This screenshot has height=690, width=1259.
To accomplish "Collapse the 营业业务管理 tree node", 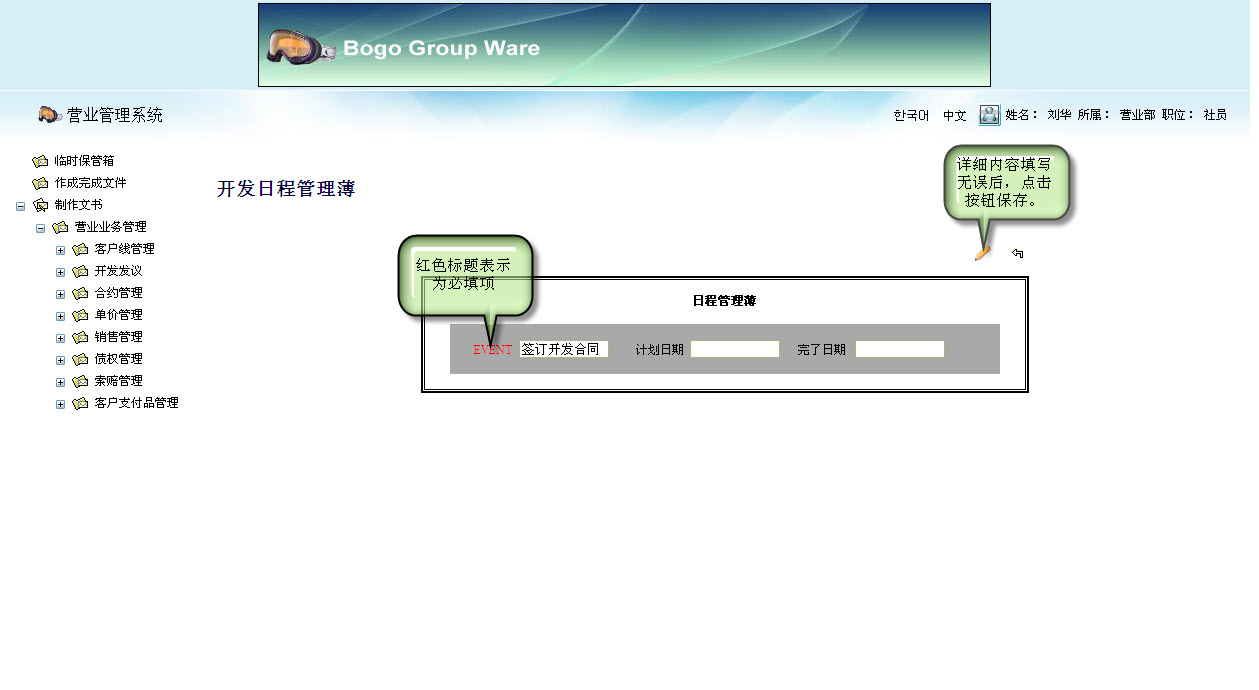I will (x=40, y=228).
